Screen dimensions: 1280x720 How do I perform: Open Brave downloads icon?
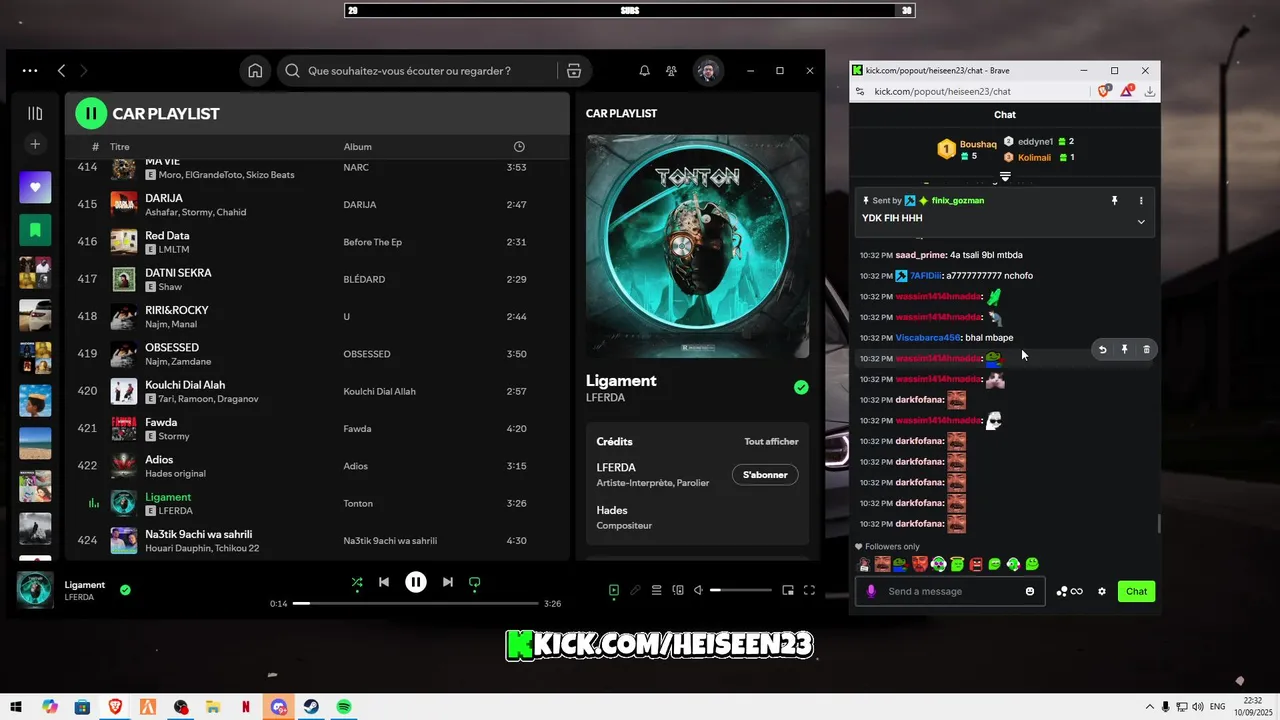[1150, 91]
